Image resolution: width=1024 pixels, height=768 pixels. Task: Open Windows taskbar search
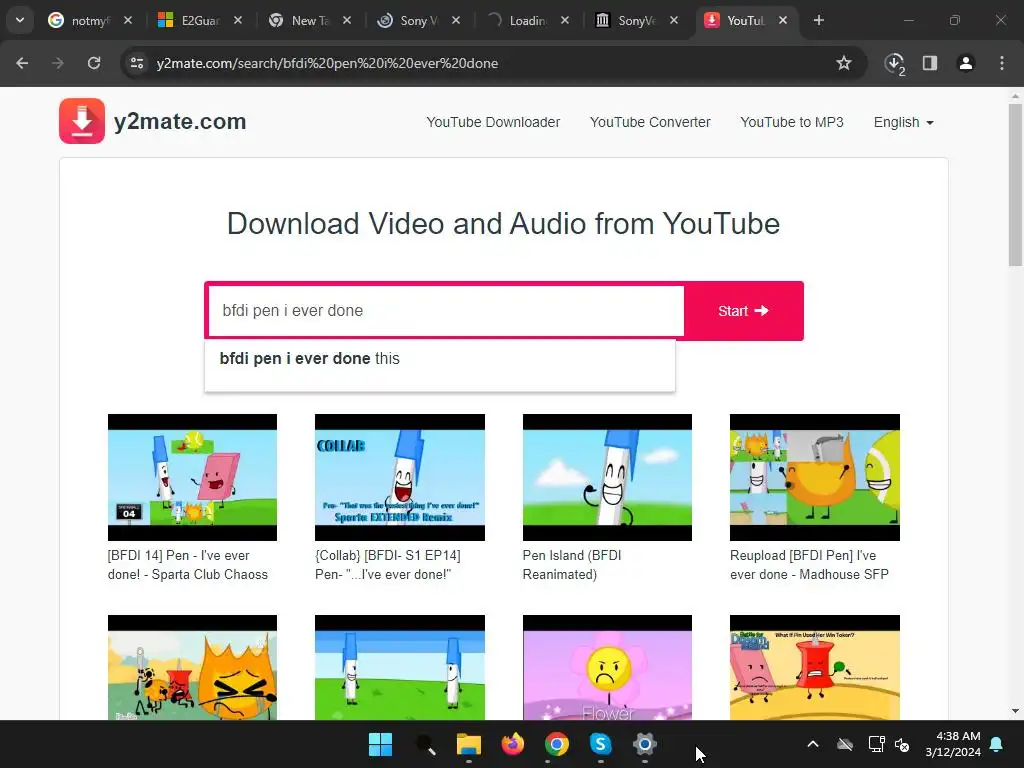(x=425, y=744)
